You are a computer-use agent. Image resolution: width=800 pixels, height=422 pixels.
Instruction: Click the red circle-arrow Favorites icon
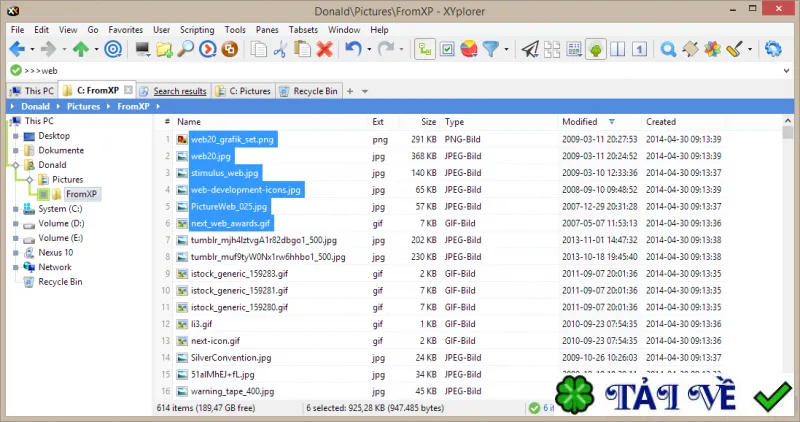click(x=207, y=49)
